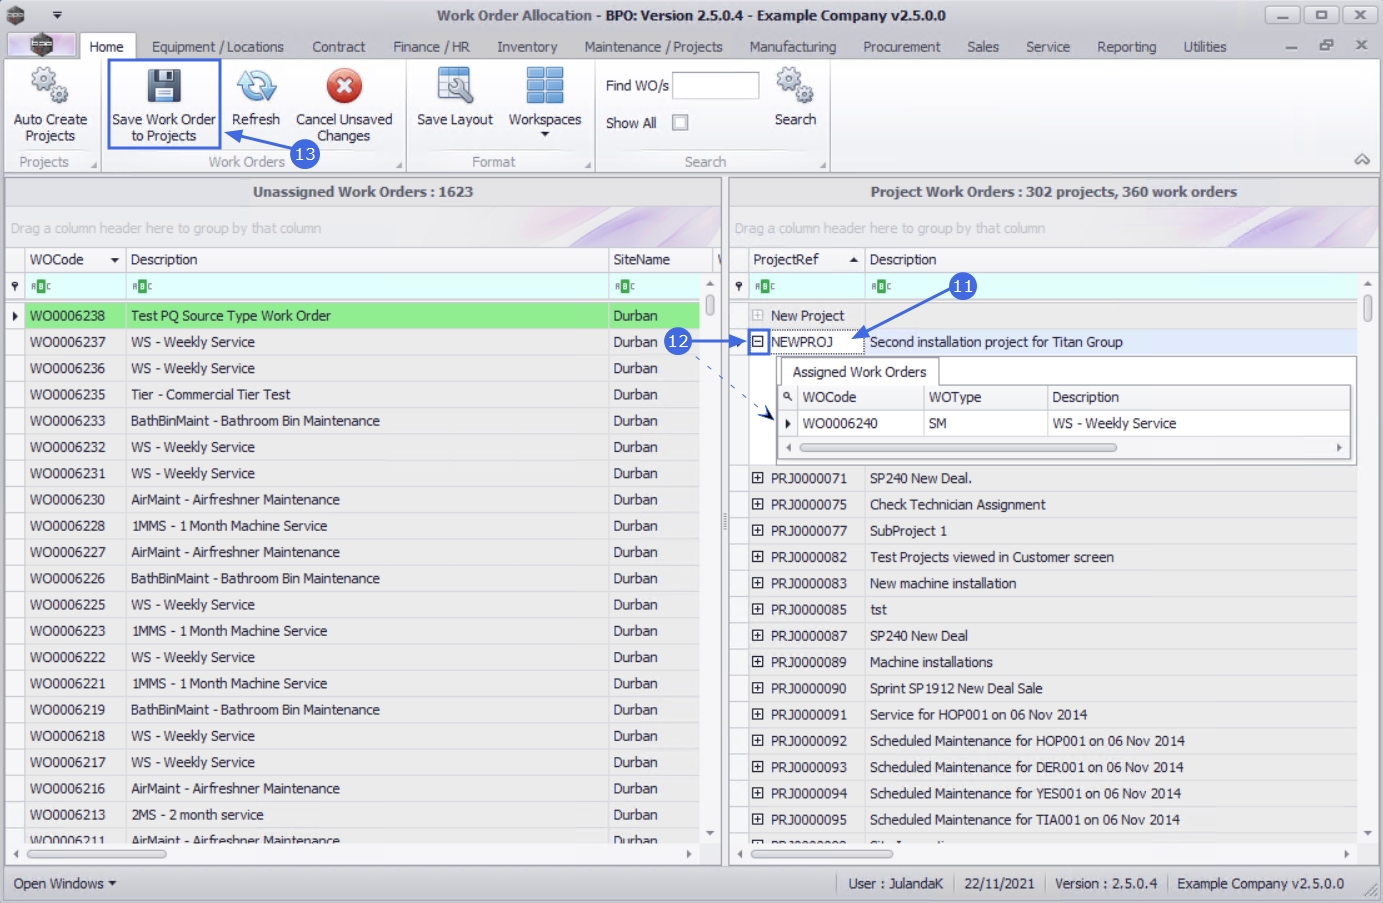Sort by the WOType column header
Image resolution: width=1383 pixels, height=903 pixels.
click(985, 397)
